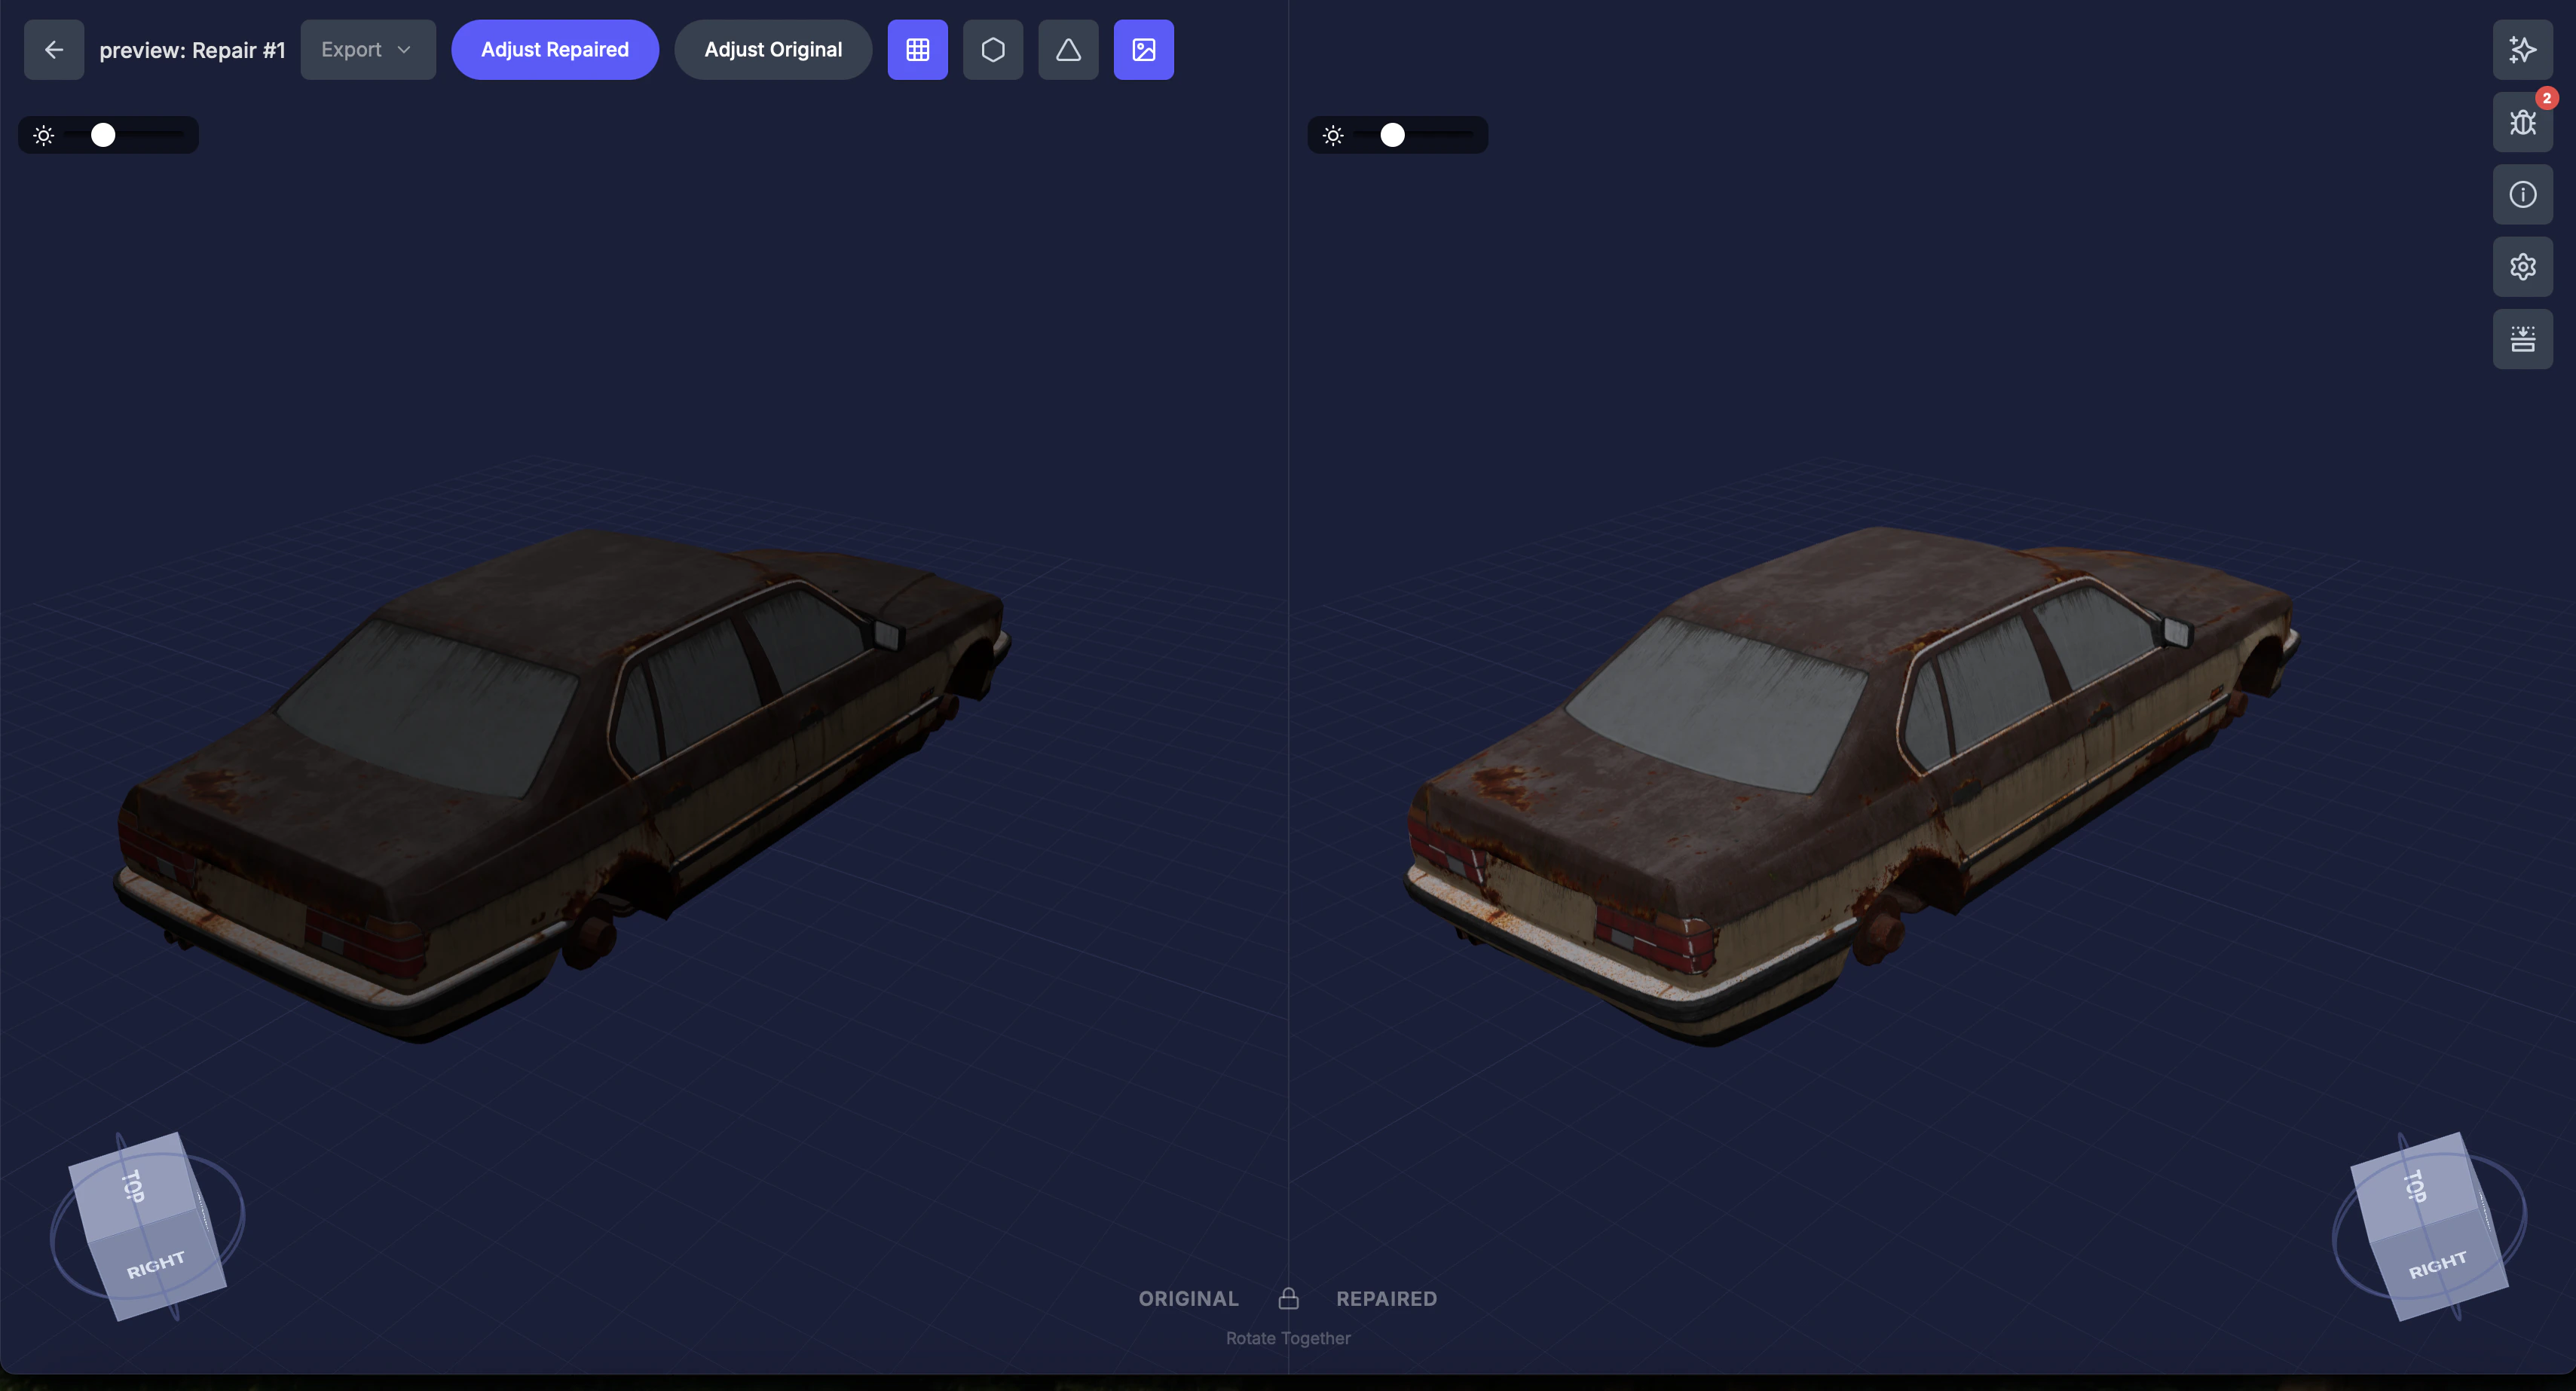Select the hexagon quad view mode
2576x1391 pixels.
(992, 49)
